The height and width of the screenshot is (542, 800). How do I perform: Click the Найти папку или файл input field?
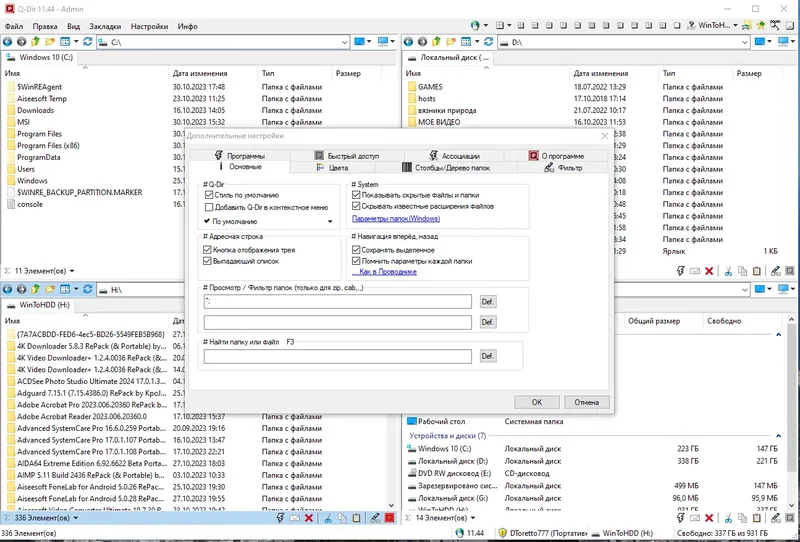click(x=337, y=356)
